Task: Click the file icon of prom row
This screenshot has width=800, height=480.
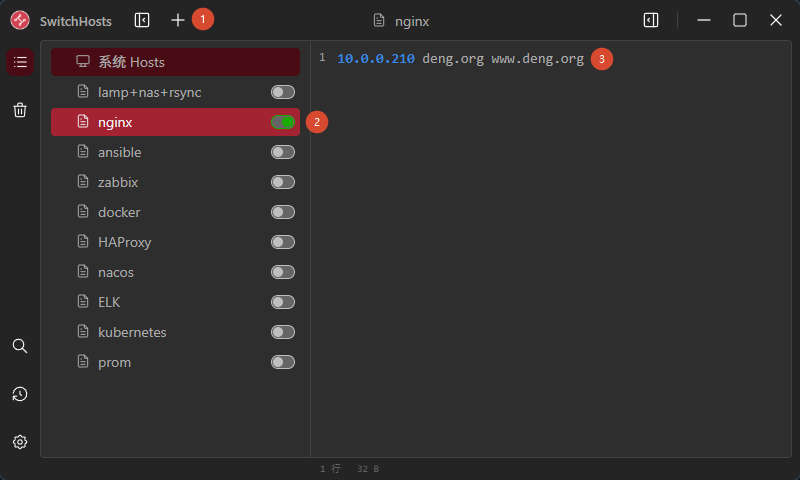Action: point(83,362)
